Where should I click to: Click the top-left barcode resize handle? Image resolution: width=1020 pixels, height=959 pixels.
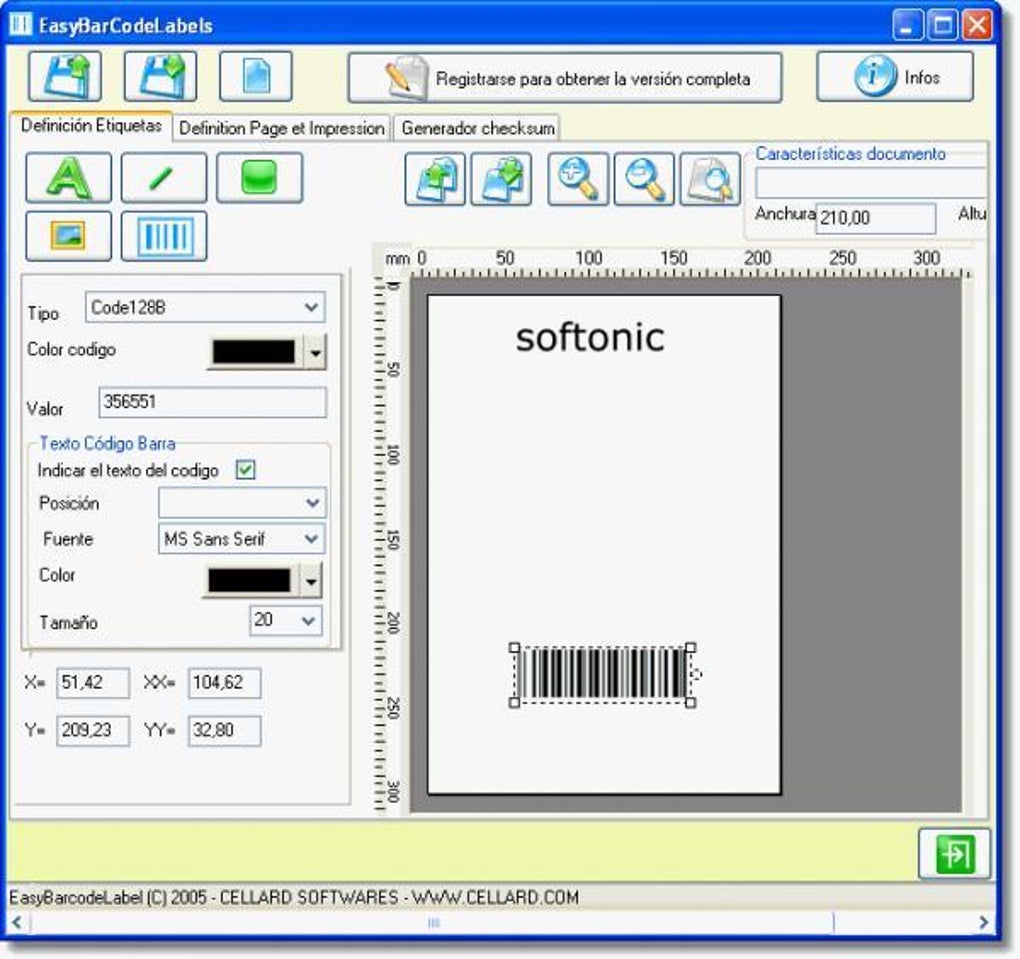tap(514, 647)
